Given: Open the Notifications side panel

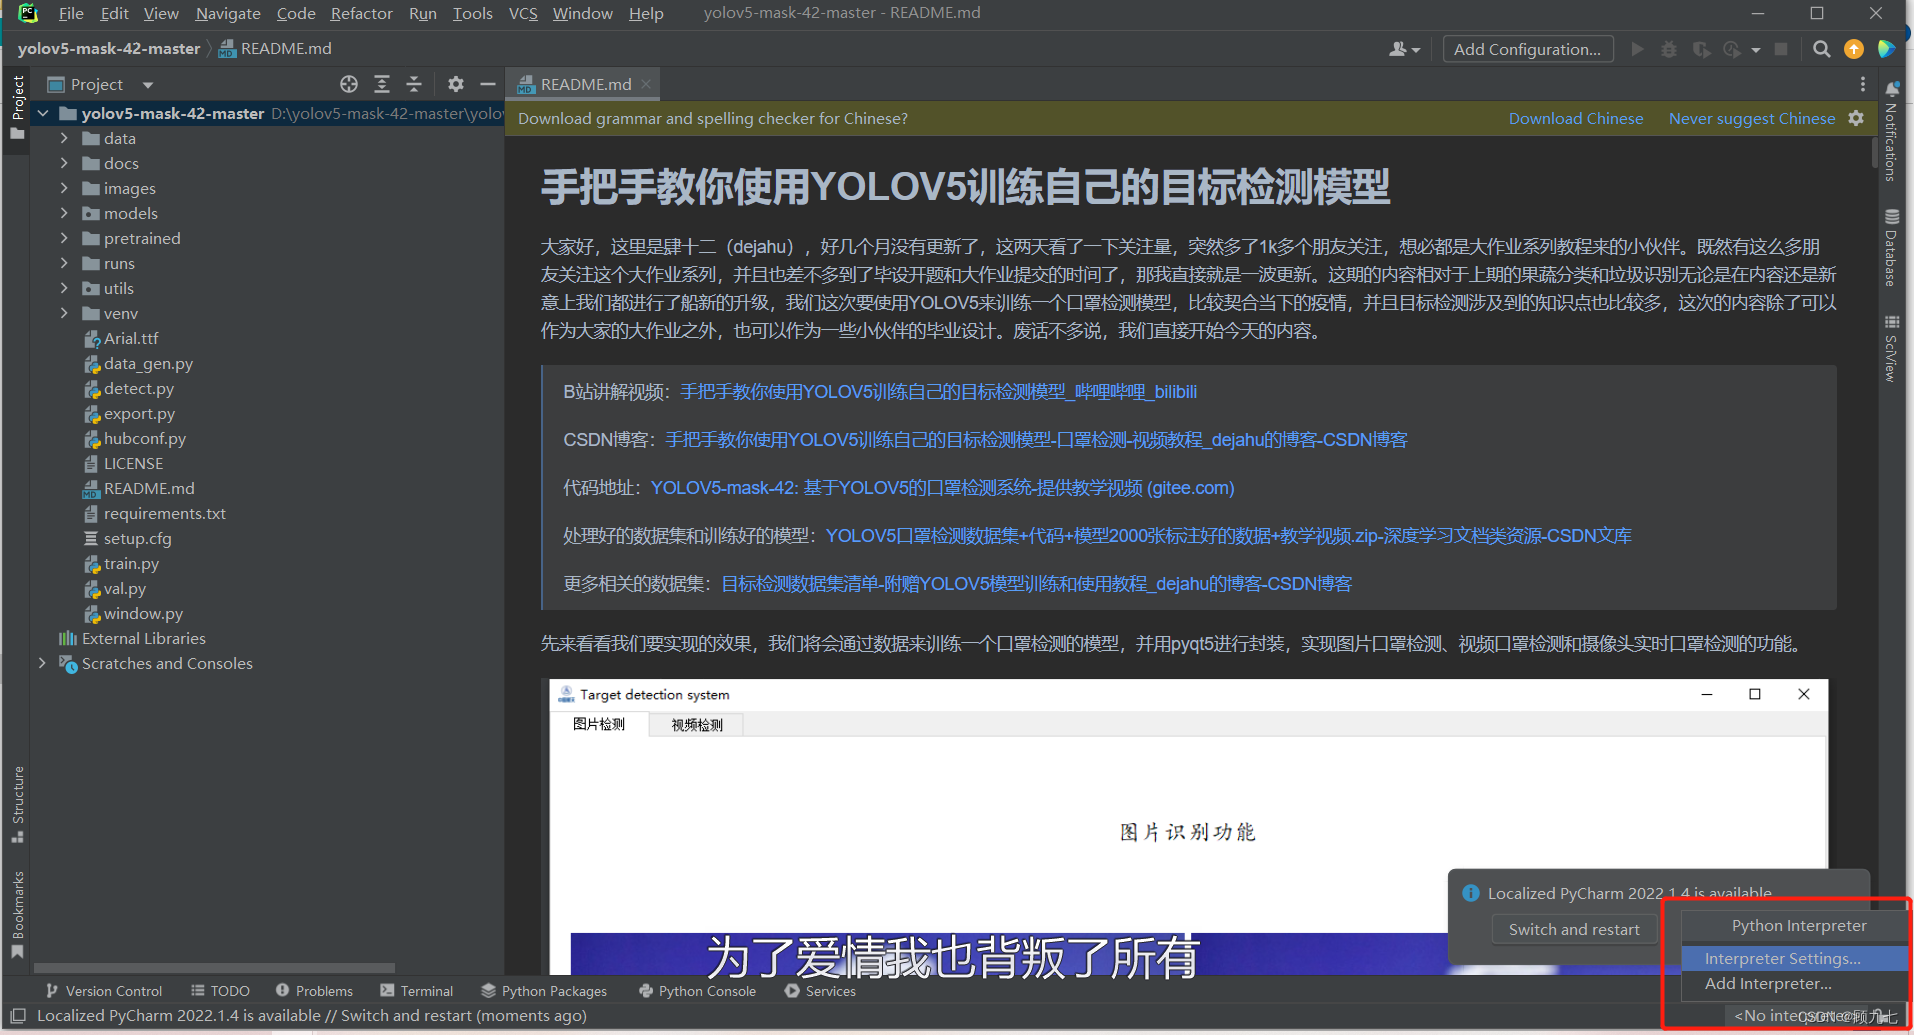Looking at the screenshot, I should (x=1891, y=132).
